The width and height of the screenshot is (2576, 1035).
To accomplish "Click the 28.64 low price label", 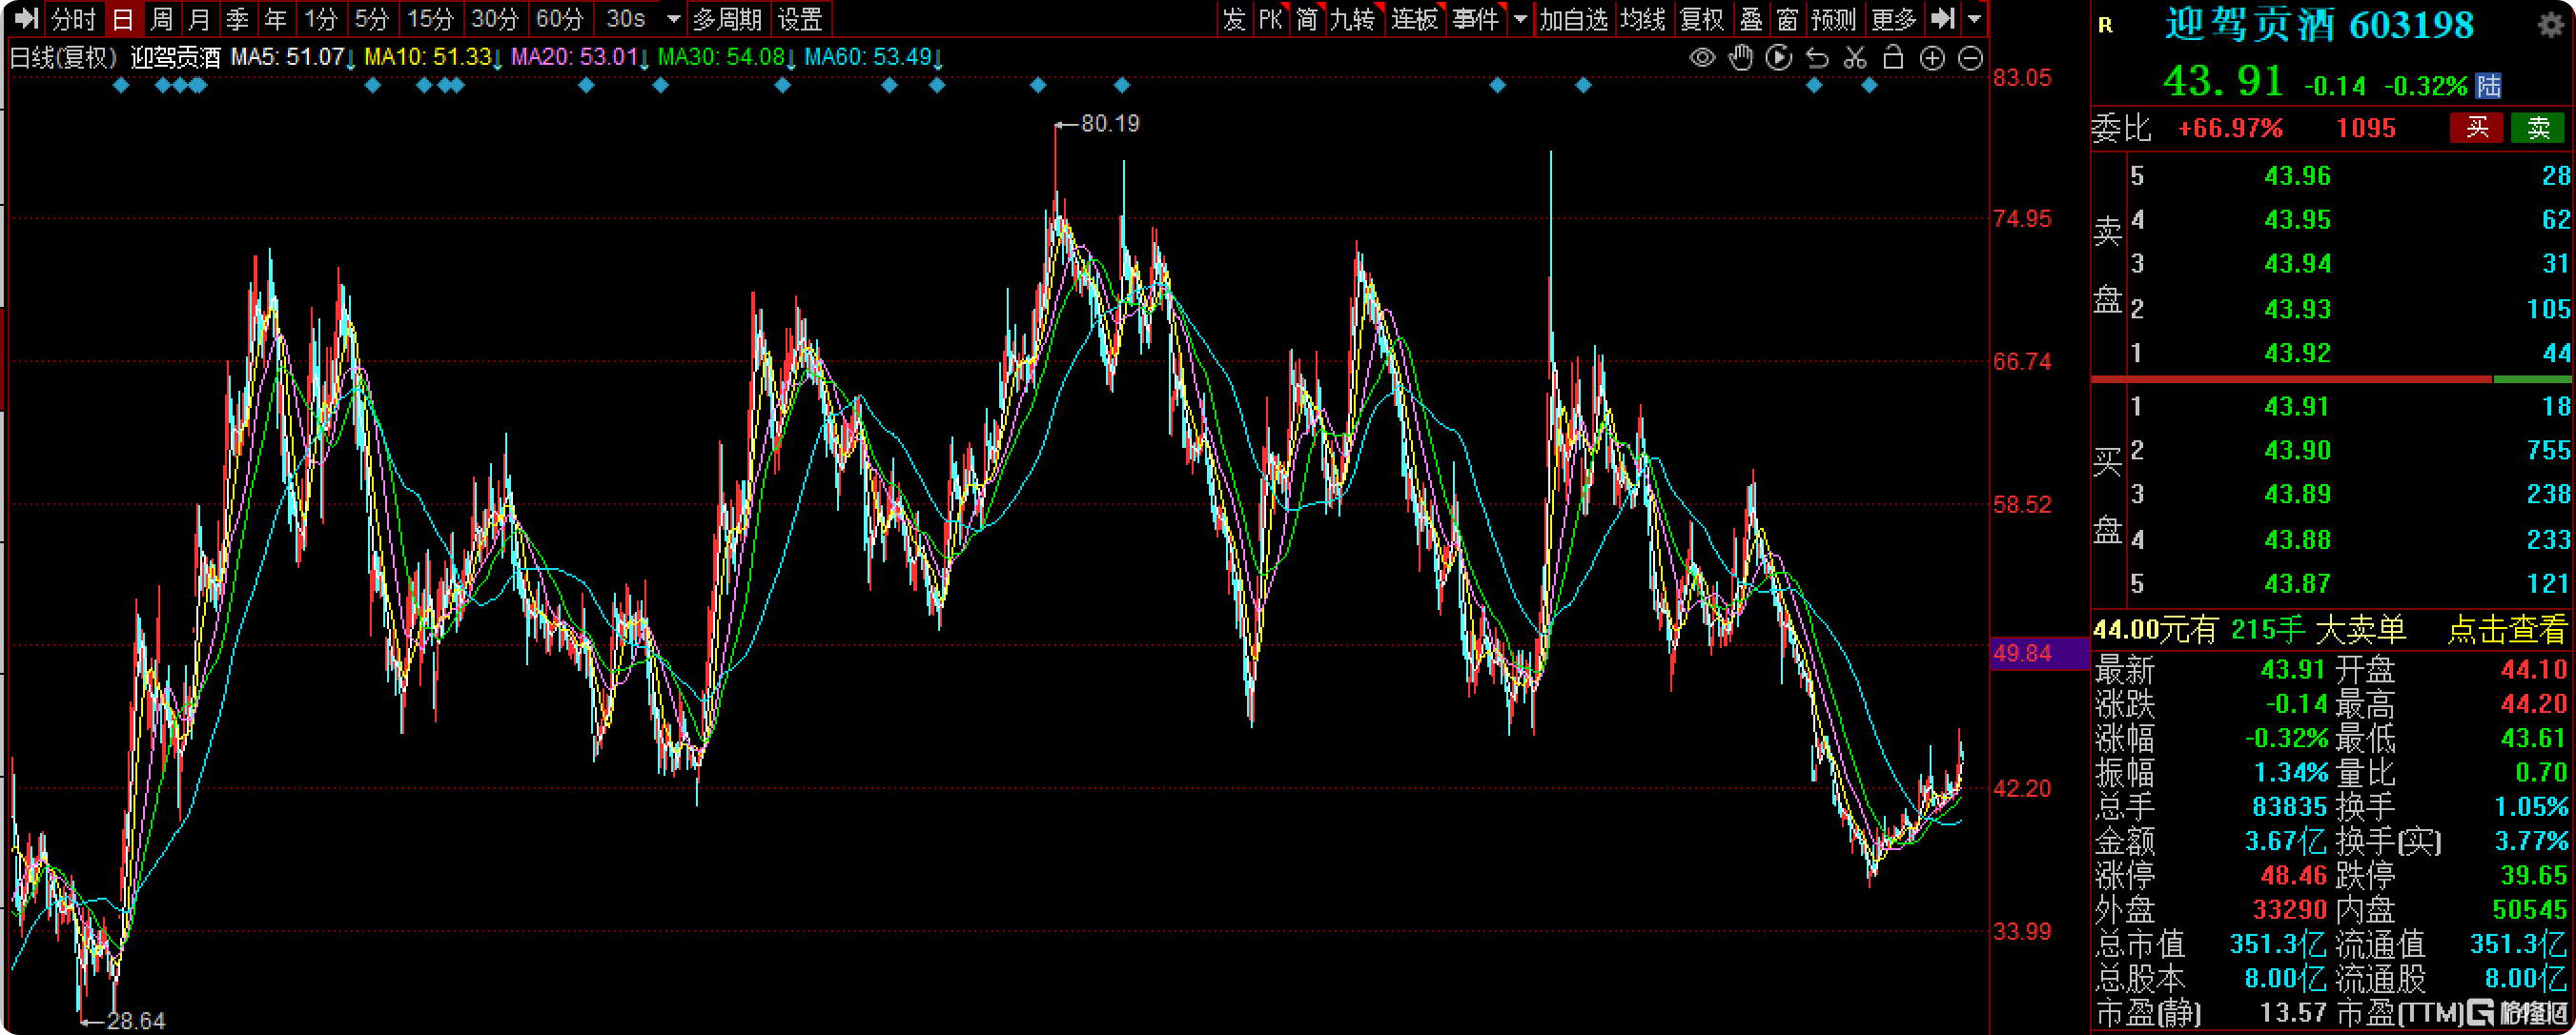I will click(136, 1021).
